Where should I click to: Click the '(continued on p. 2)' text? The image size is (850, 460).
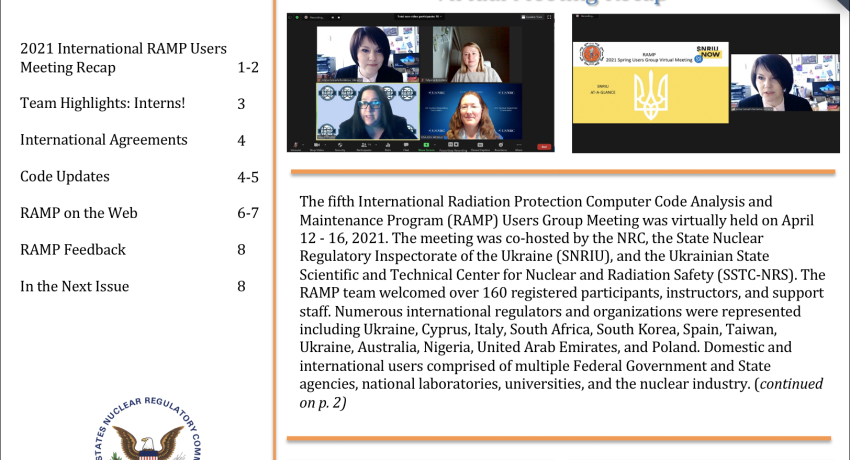point(561,393)
